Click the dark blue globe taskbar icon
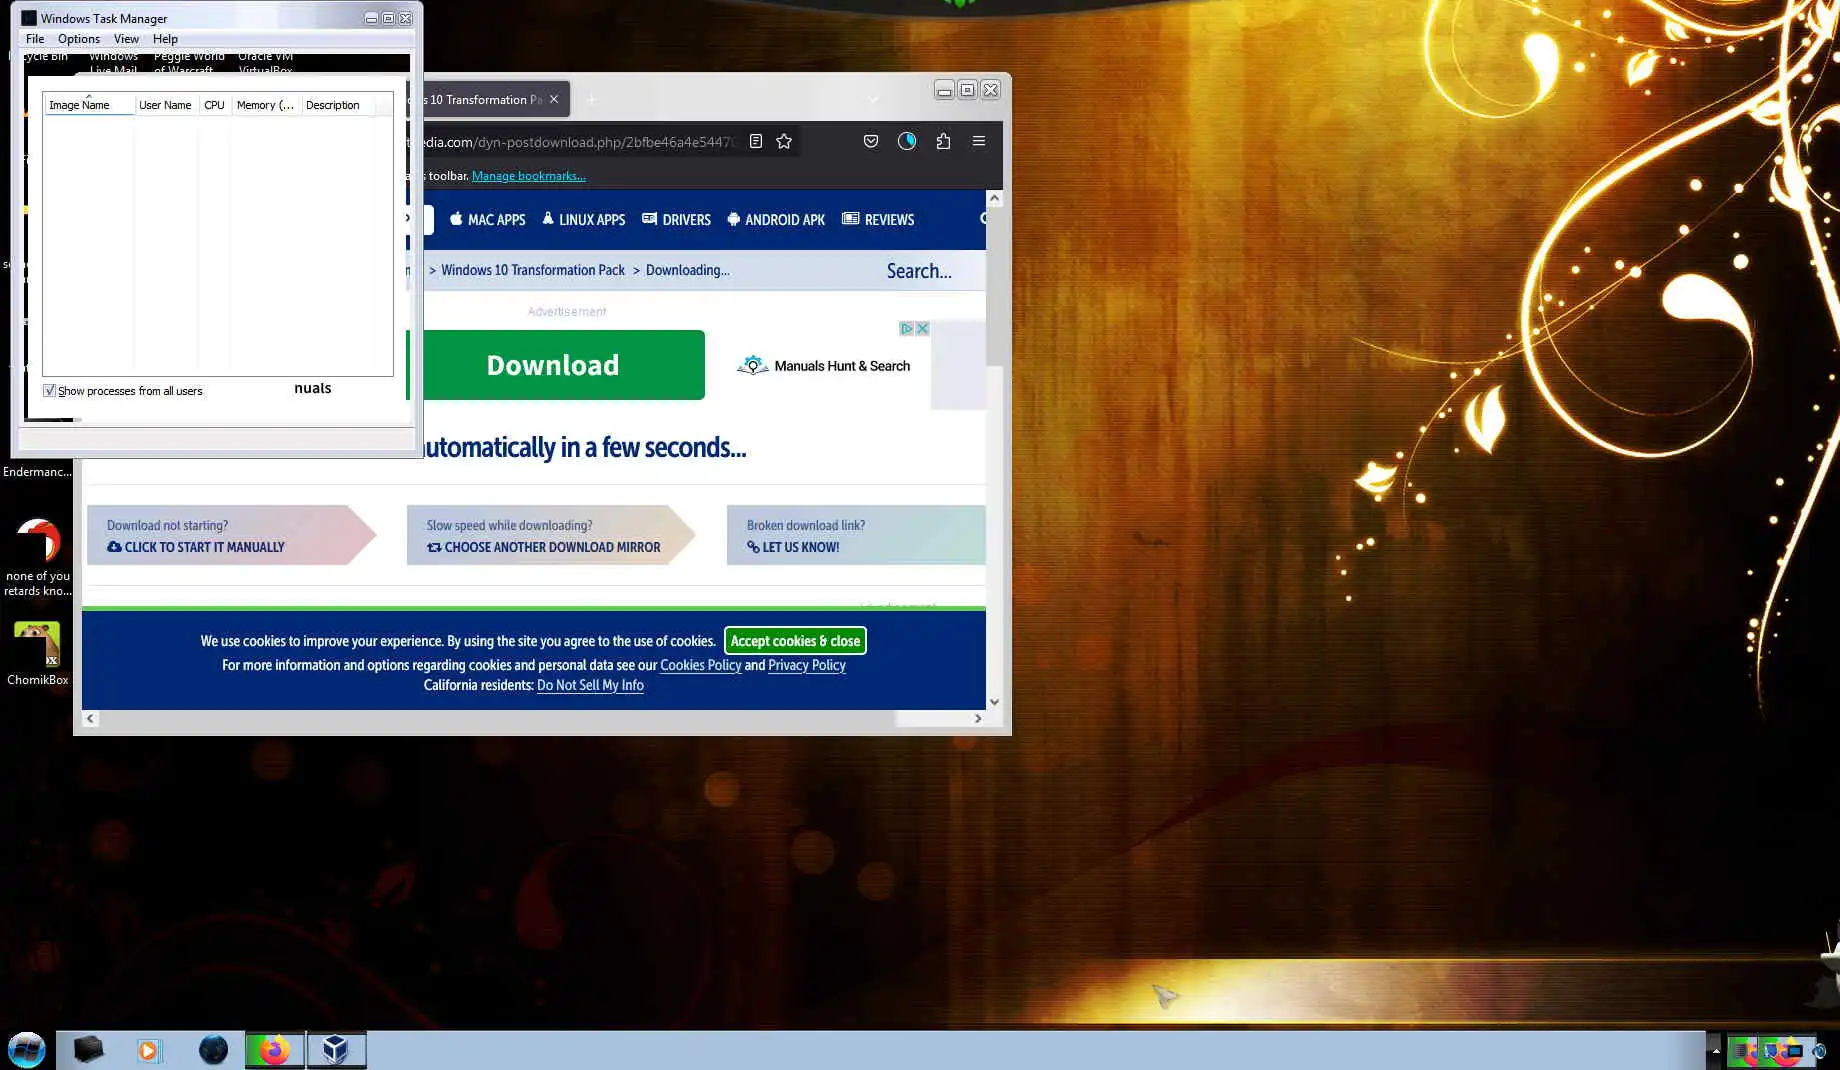This screenshot has height=1070, width=1840. click(x=213, y=1049)
